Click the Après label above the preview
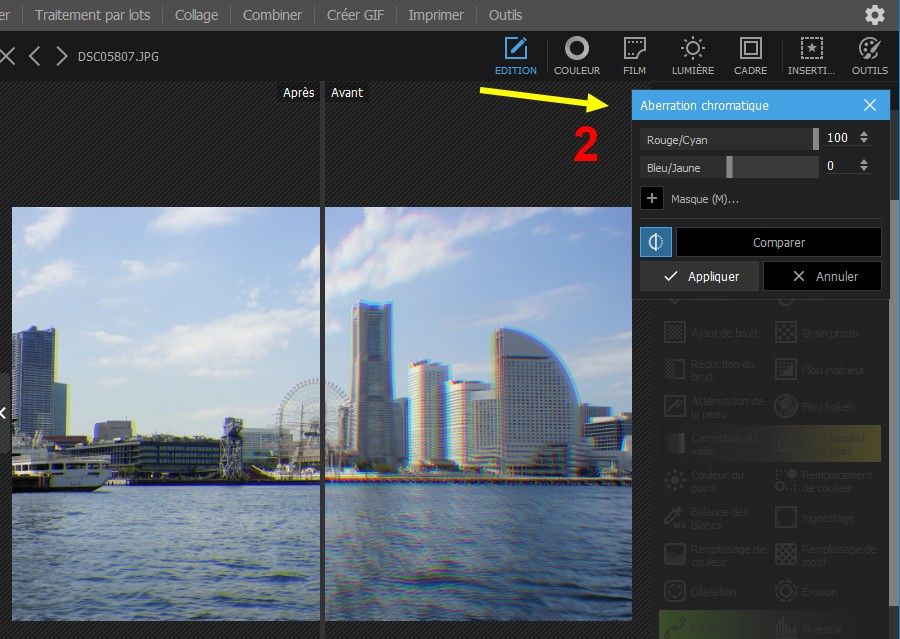 tap(298, 92)
